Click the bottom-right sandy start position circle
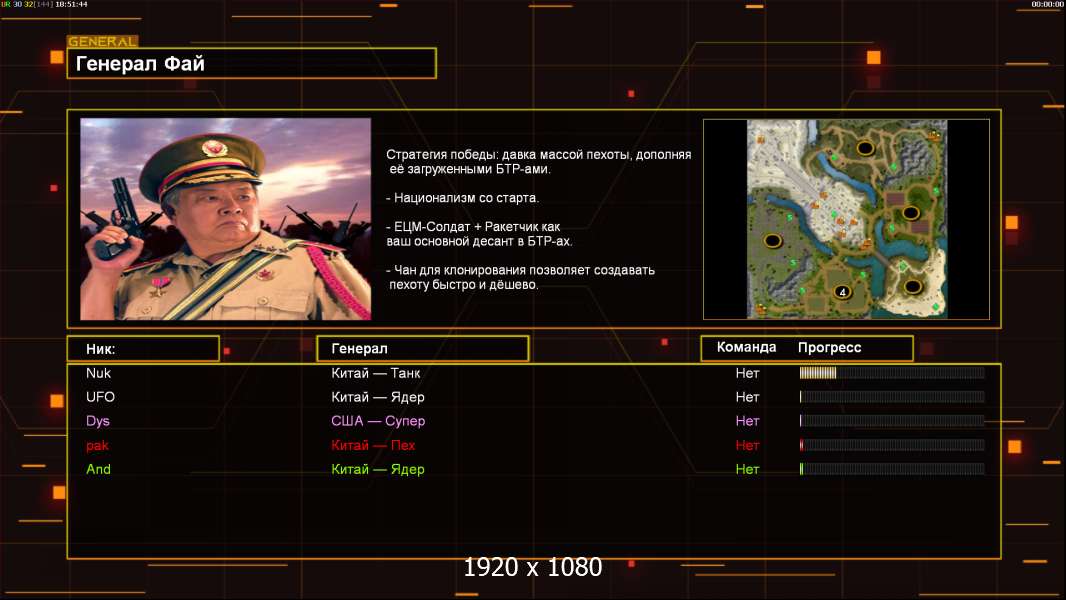The width and height of the screenshot is (1066, 600). 912,286
